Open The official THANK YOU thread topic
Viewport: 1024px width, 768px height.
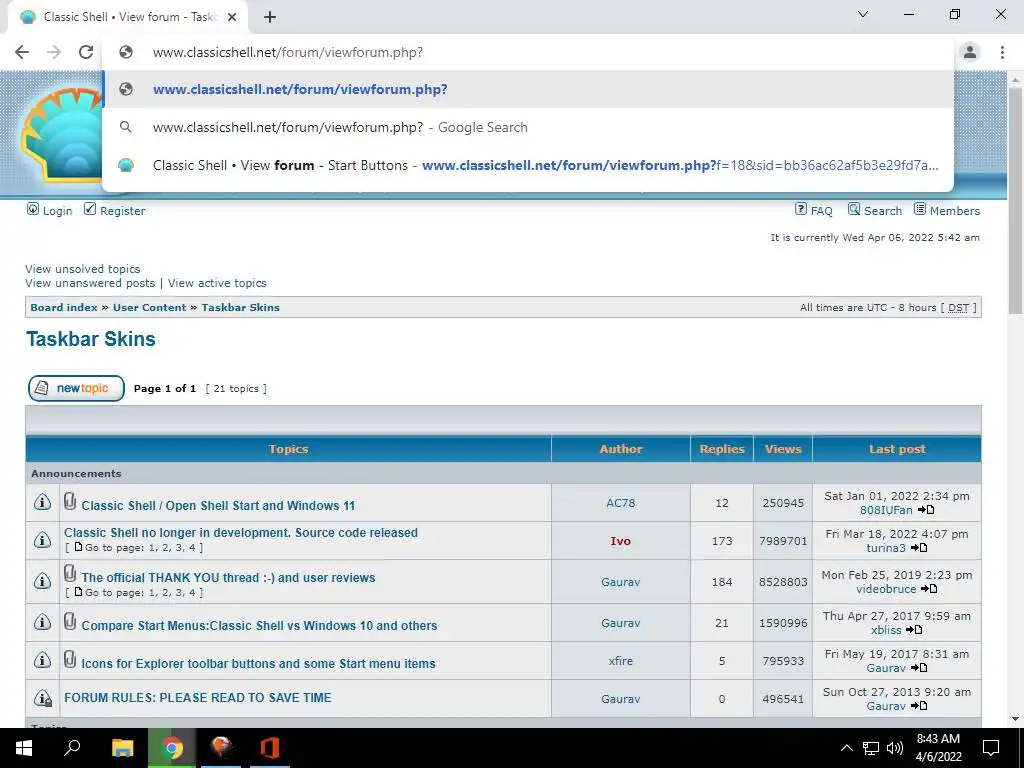[229, 578]
